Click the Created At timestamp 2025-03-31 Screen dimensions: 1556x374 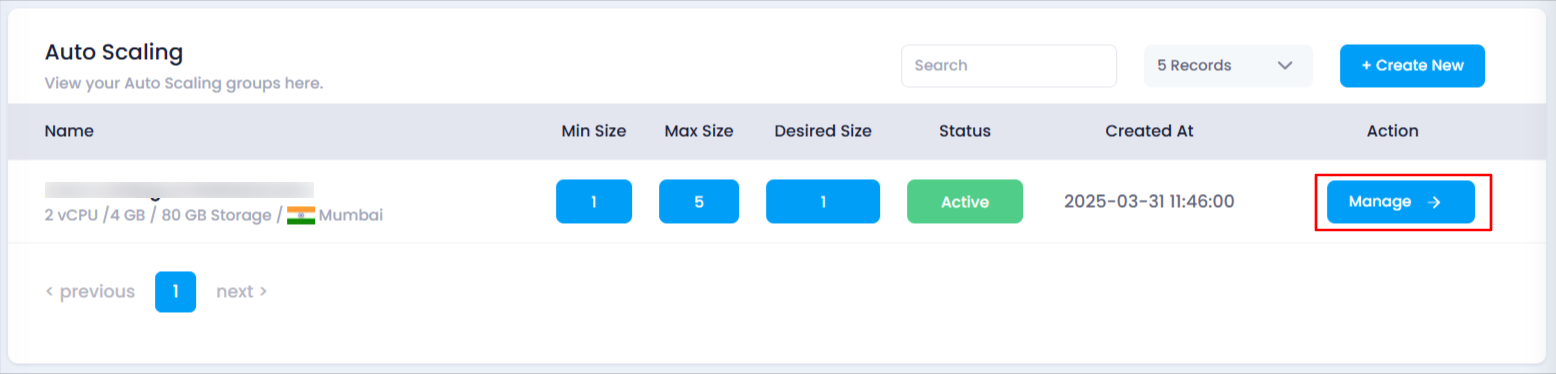[x=1149, y=202]
